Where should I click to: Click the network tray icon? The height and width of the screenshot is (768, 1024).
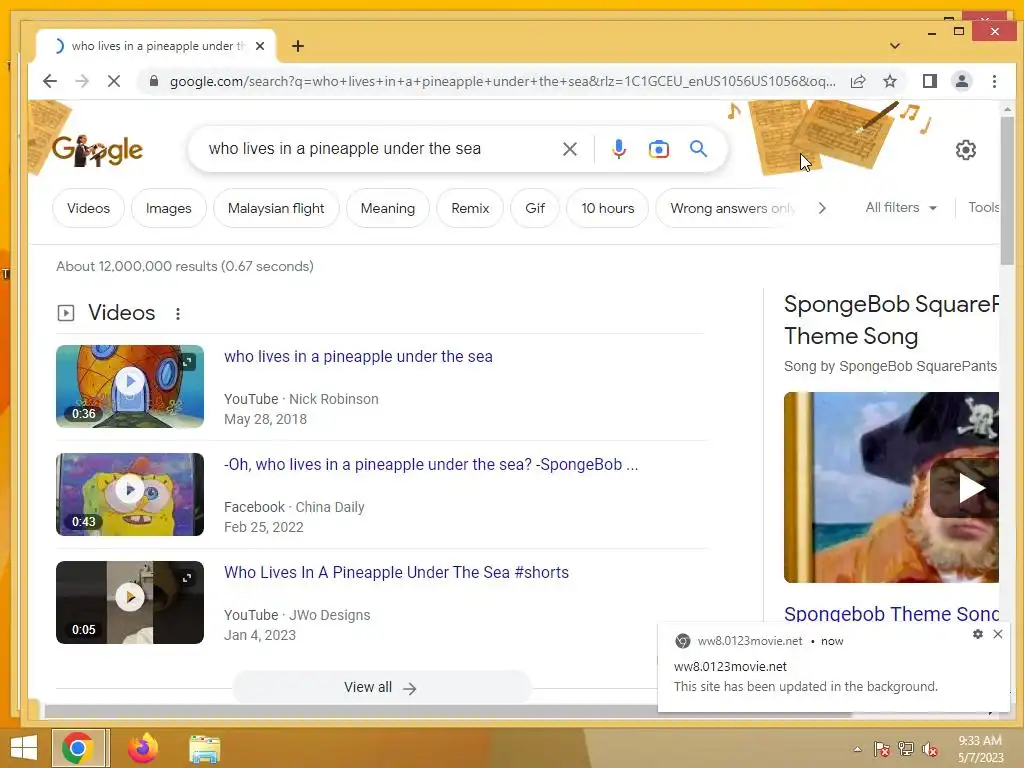click(x=905, y=749)
